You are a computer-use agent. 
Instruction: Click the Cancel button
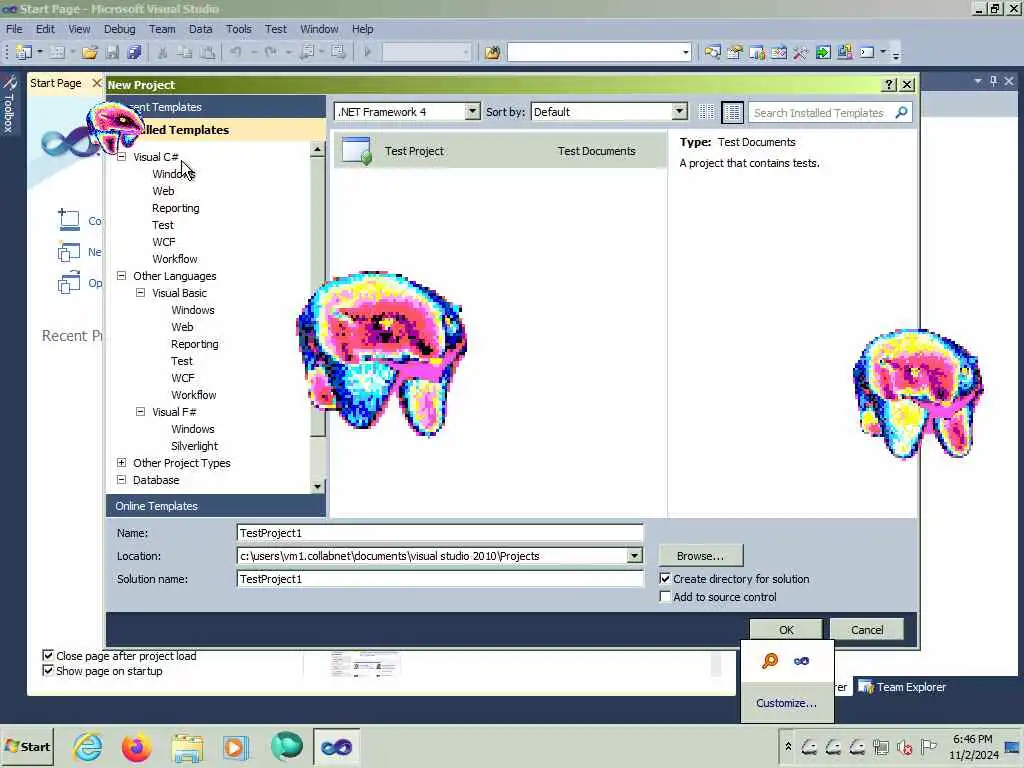(867, 630)
